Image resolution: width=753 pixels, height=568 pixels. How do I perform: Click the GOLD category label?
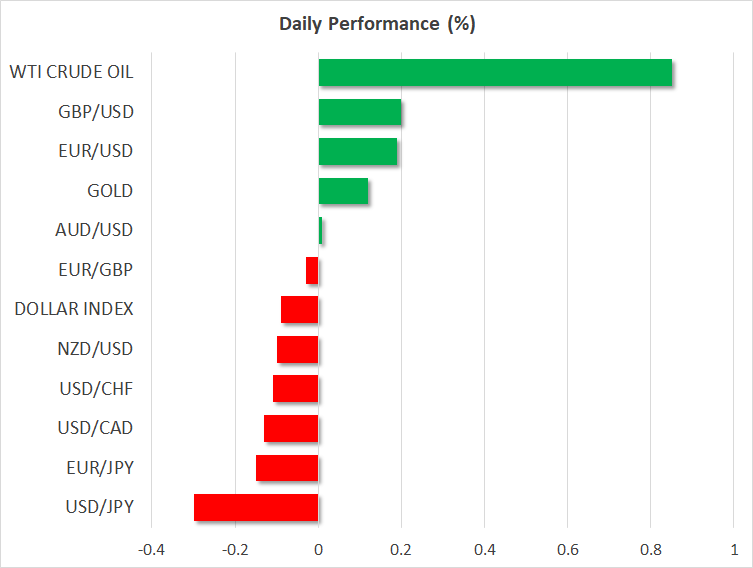(110, 191)
